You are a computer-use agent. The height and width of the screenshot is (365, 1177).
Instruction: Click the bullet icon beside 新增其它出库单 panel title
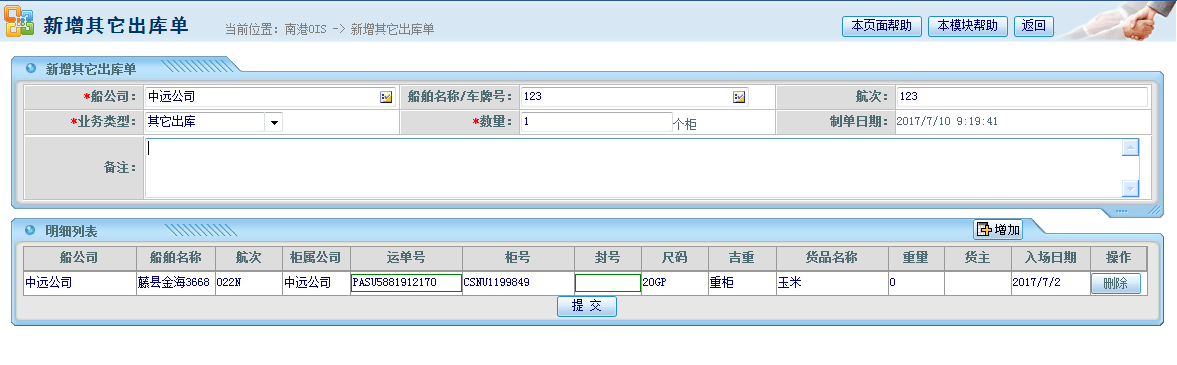pyautogui.click(x=31, y=68)
